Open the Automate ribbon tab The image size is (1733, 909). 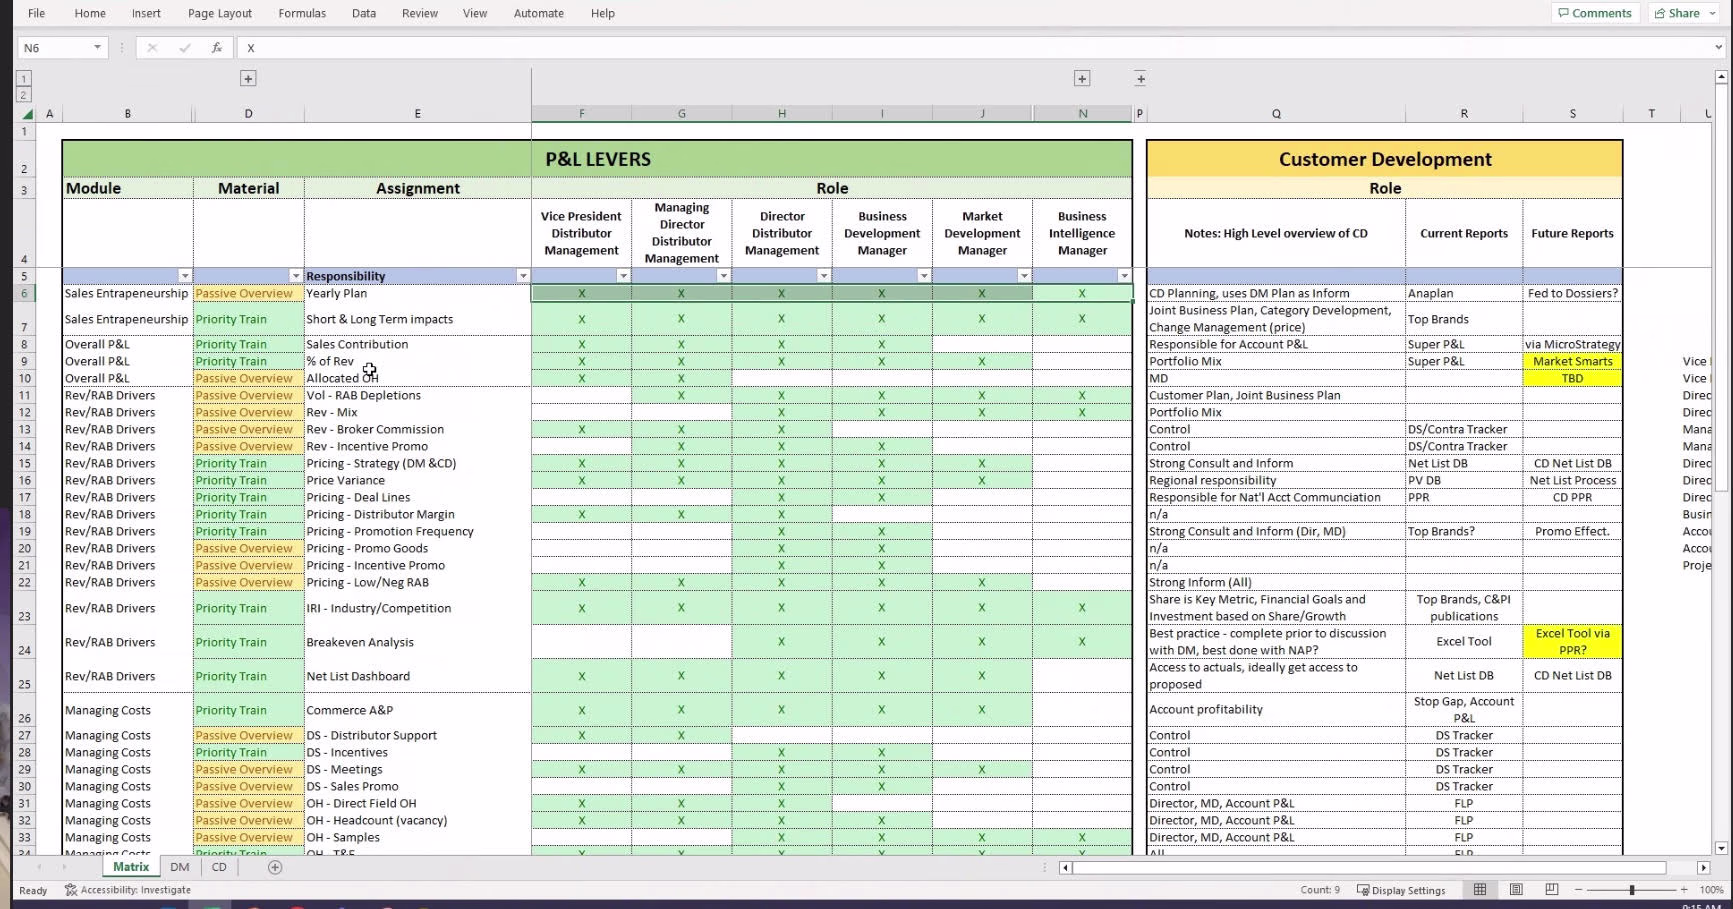(x=539, y=13)
